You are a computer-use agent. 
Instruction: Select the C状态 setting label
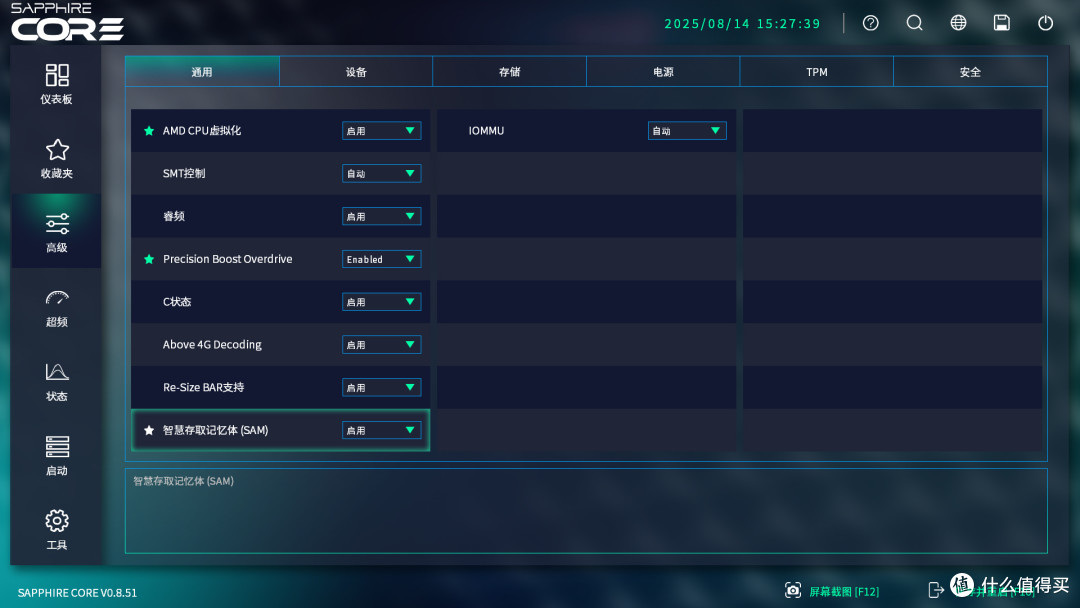tap(177, 302)
